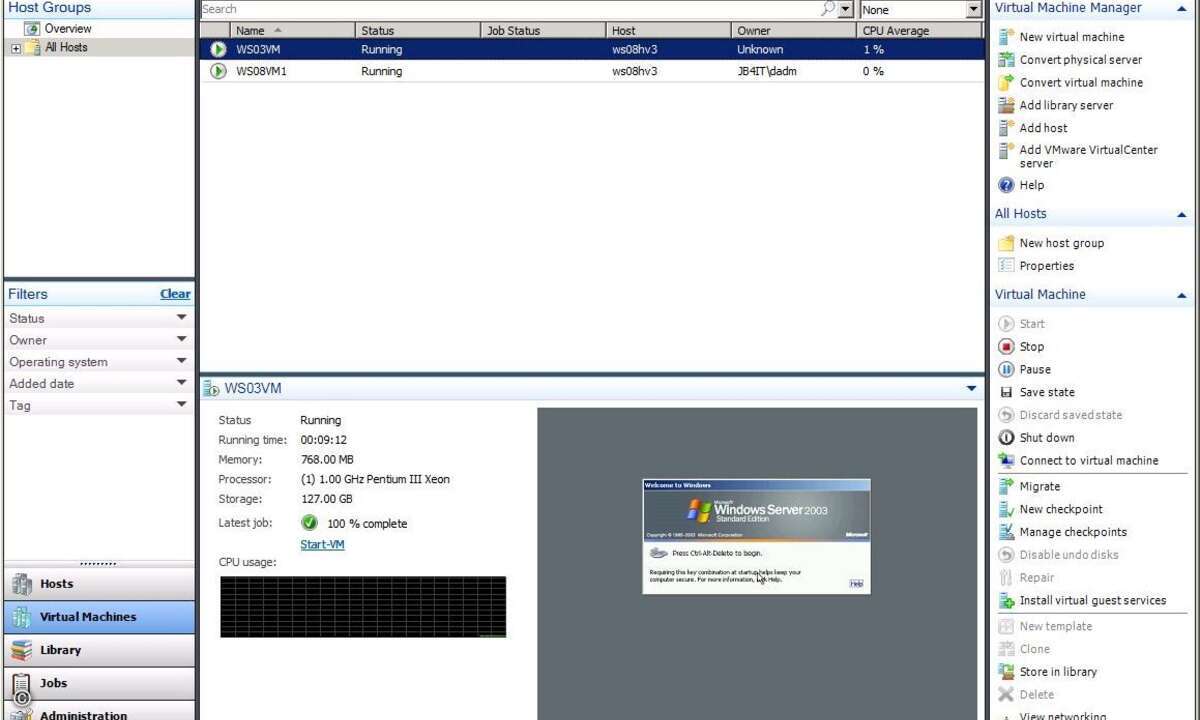
Task: Sort the list by Name column
Action: pyautogui.click(x=292, y=31)
